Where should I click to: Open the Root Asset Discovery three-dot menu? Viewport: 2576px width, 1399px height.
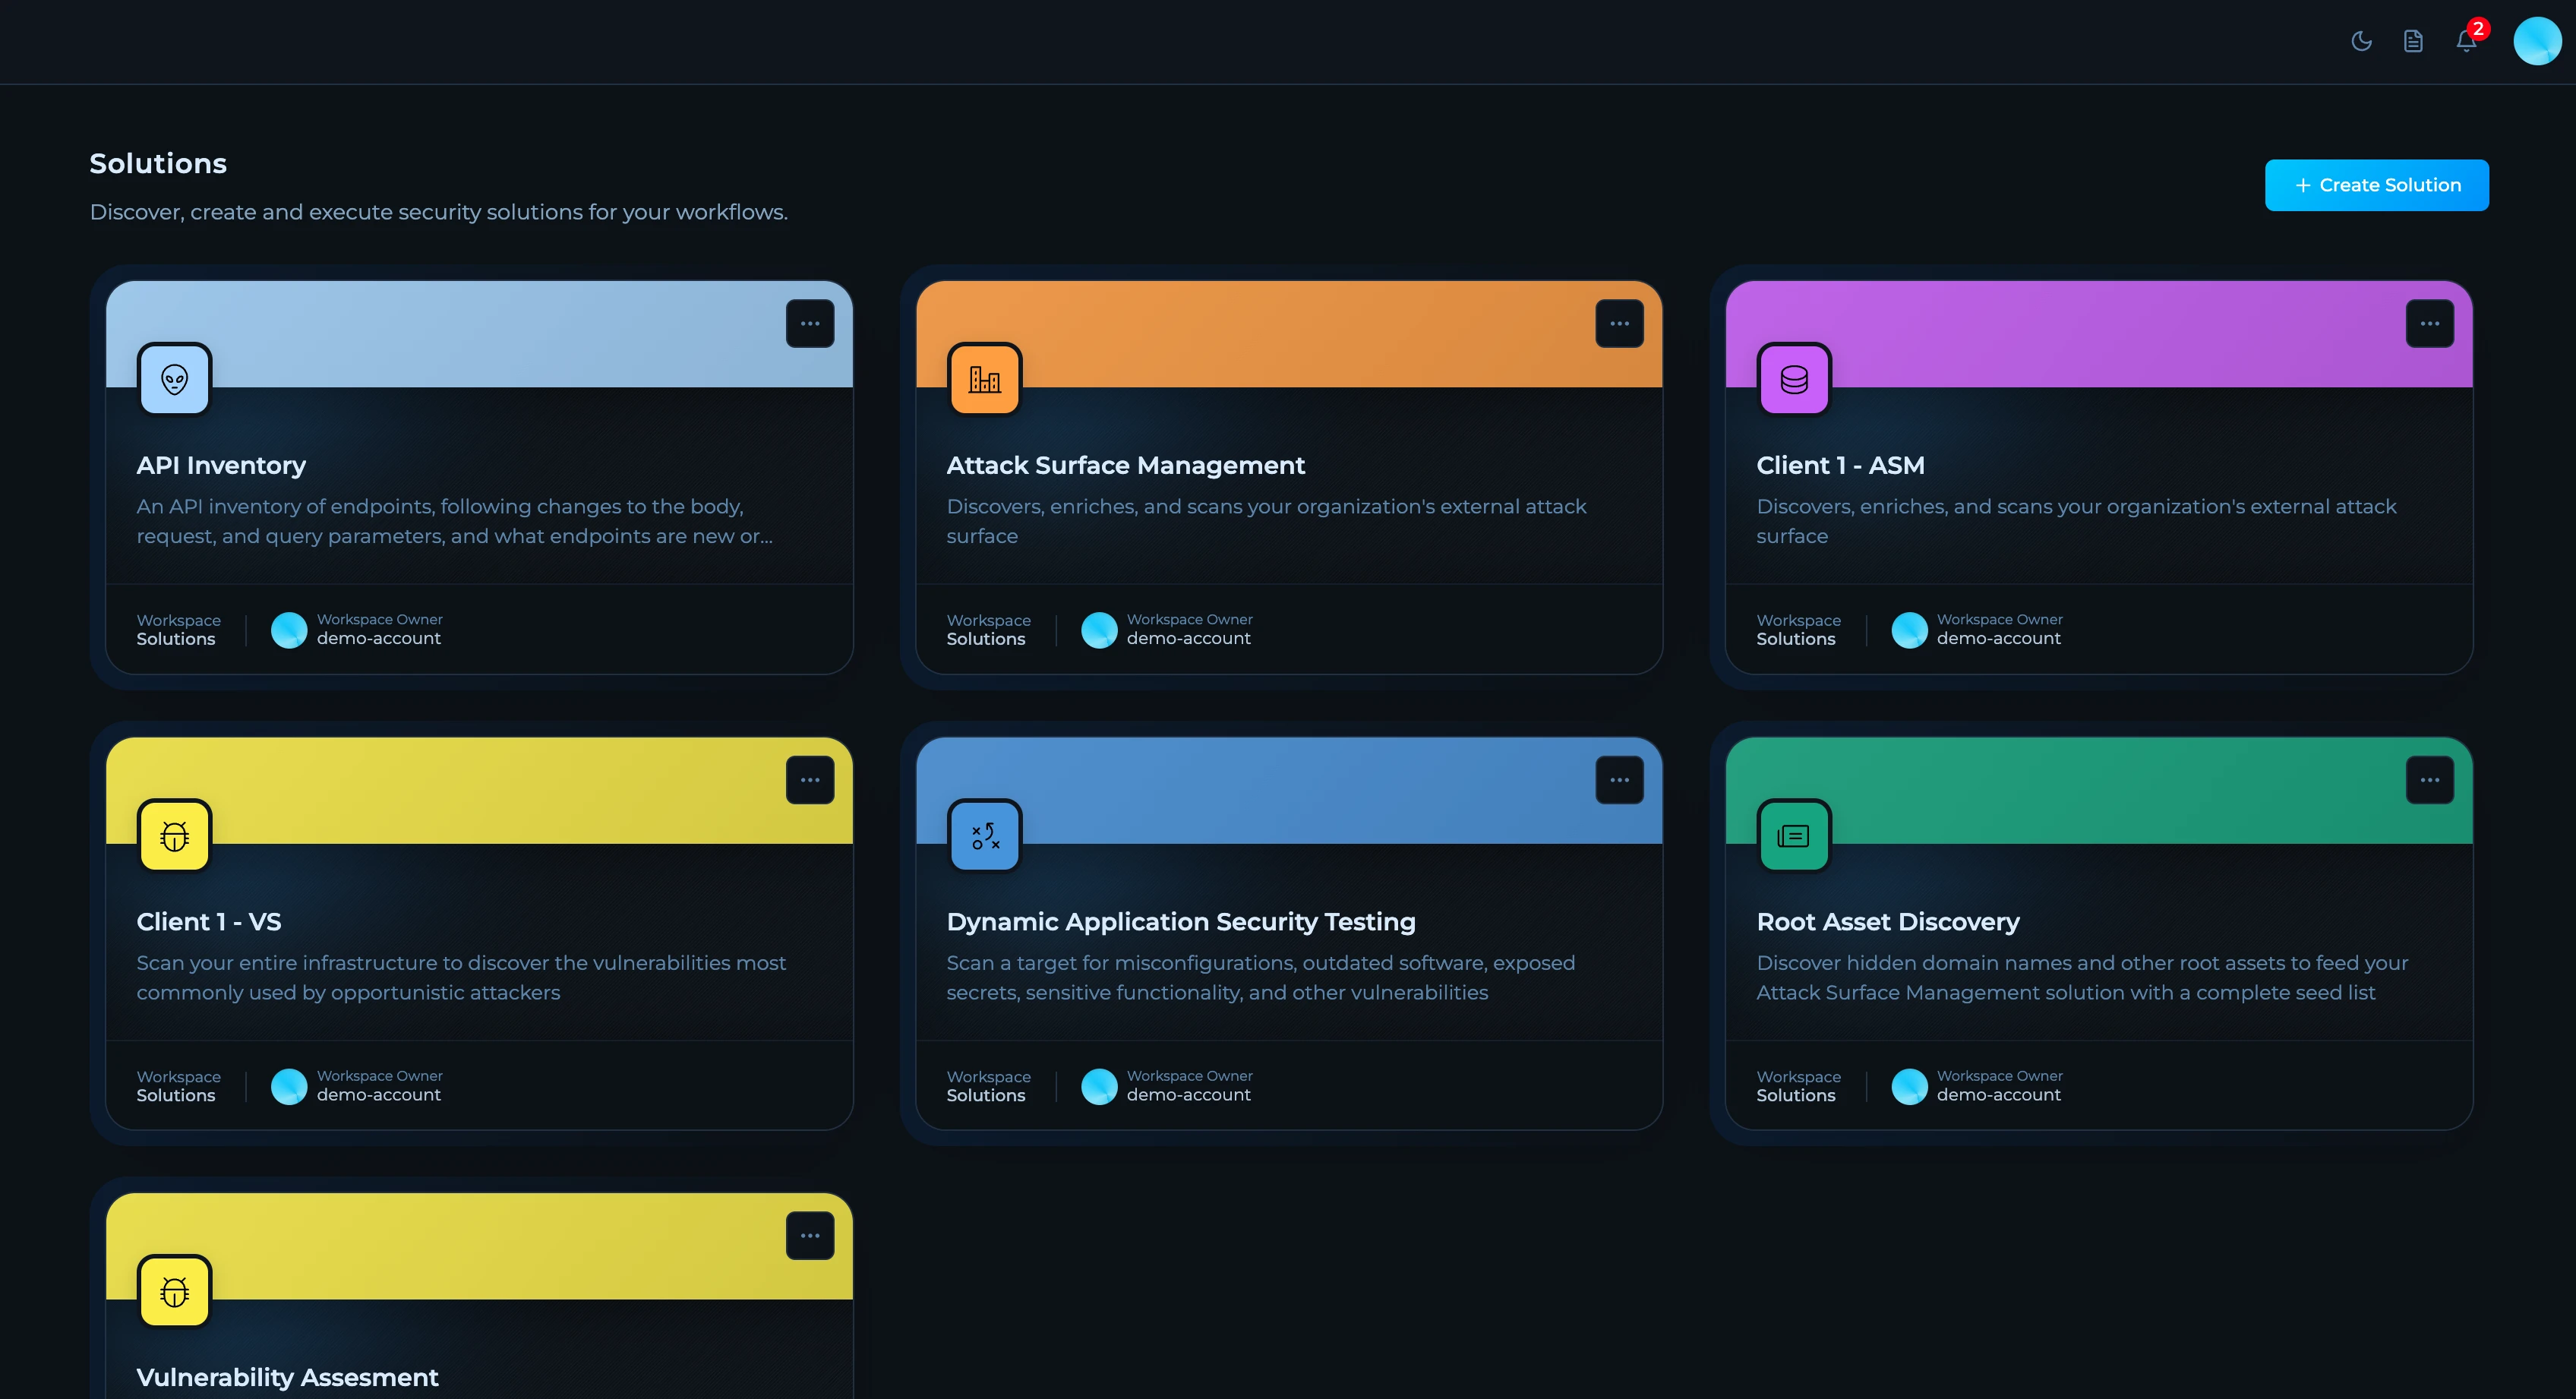2429,780
